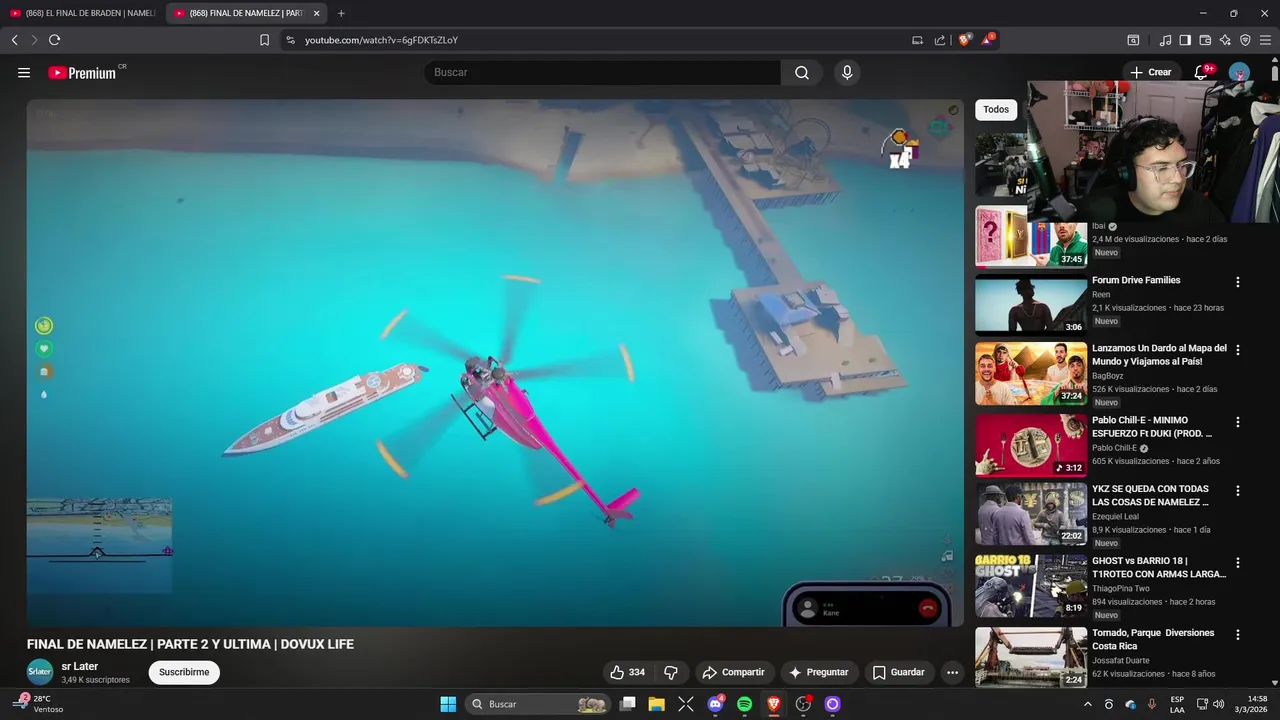Open Forum Drive Families video thumbnail
The image size is (1280, 720).
1031,305
